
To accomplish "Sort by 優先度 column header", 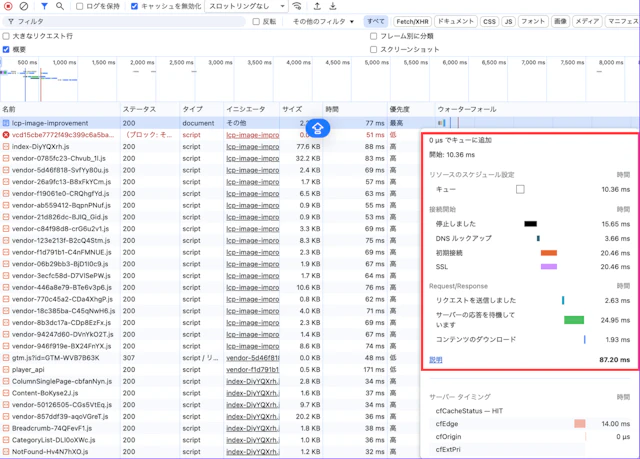I will [x=411, y=109].
